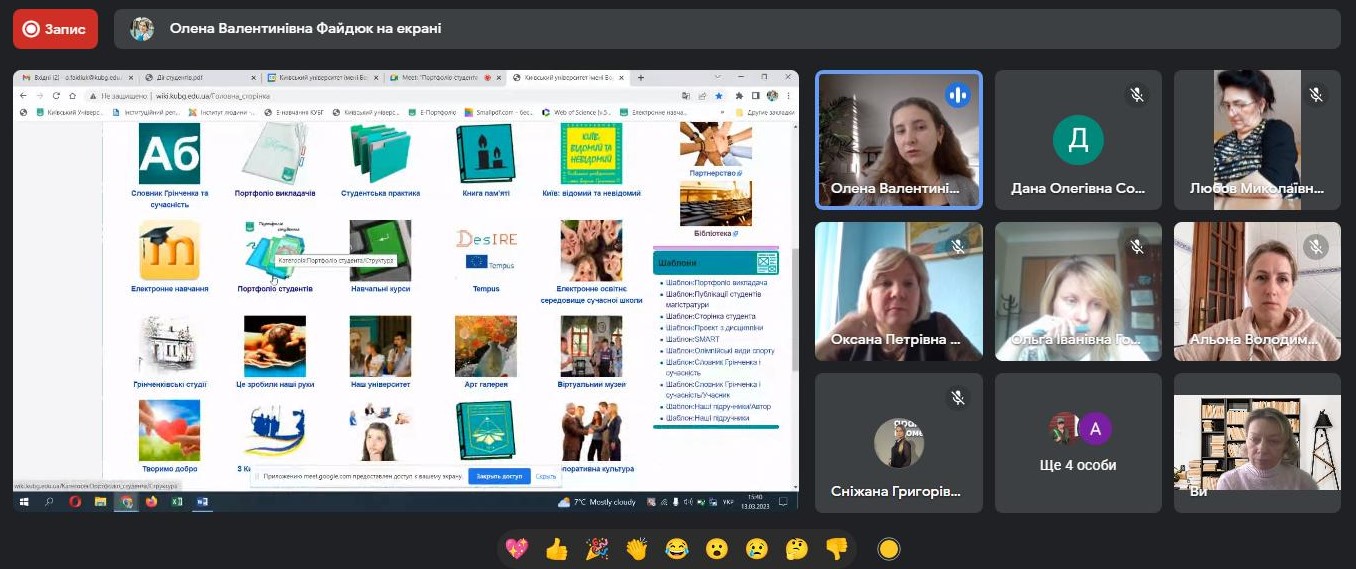Send the laughing with tears emoji reaction
This screenshot has height=569, width=1356.
(677, 548)
